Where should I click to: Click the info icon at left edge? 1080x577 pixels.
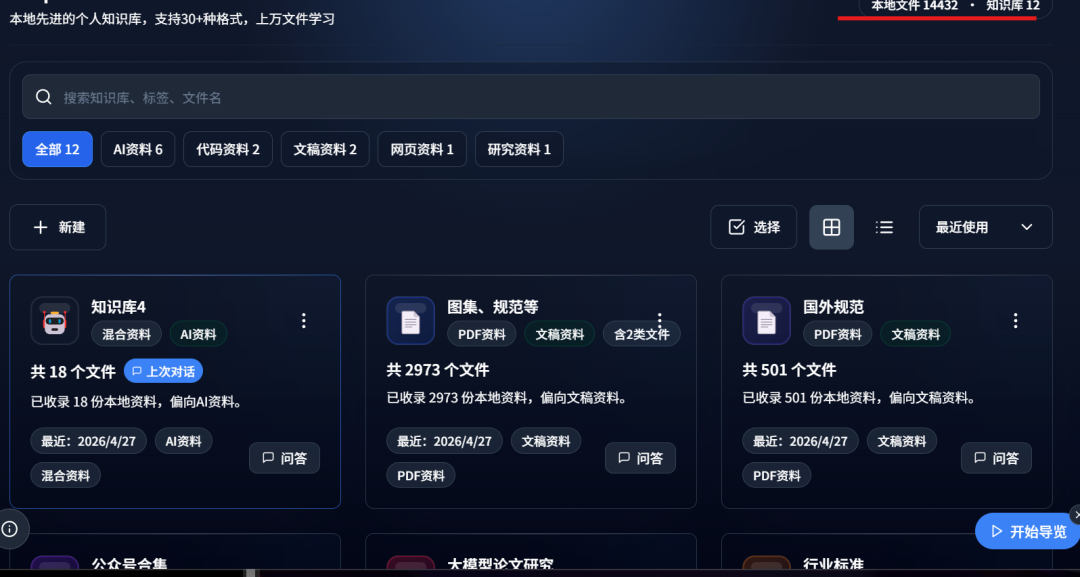(10, 529)
